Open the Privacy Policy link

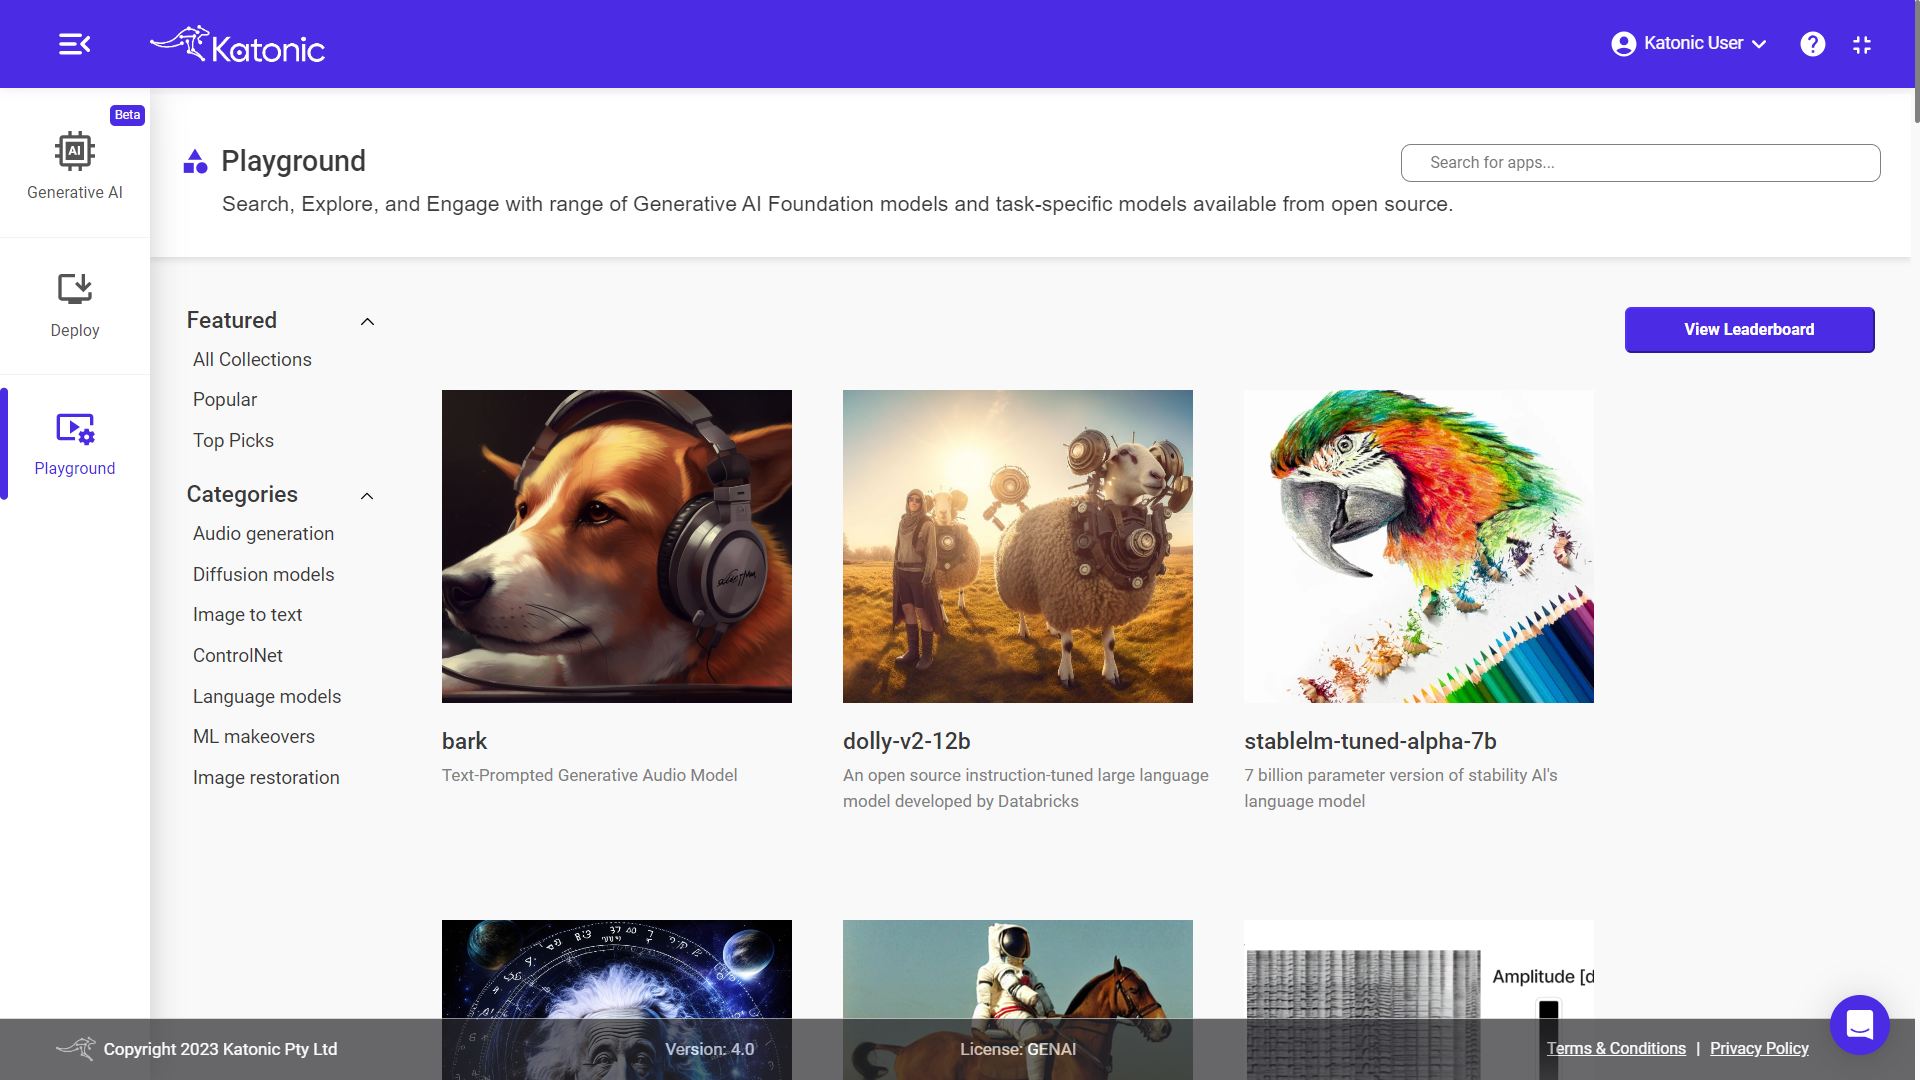click(x=1759, y=1049)
